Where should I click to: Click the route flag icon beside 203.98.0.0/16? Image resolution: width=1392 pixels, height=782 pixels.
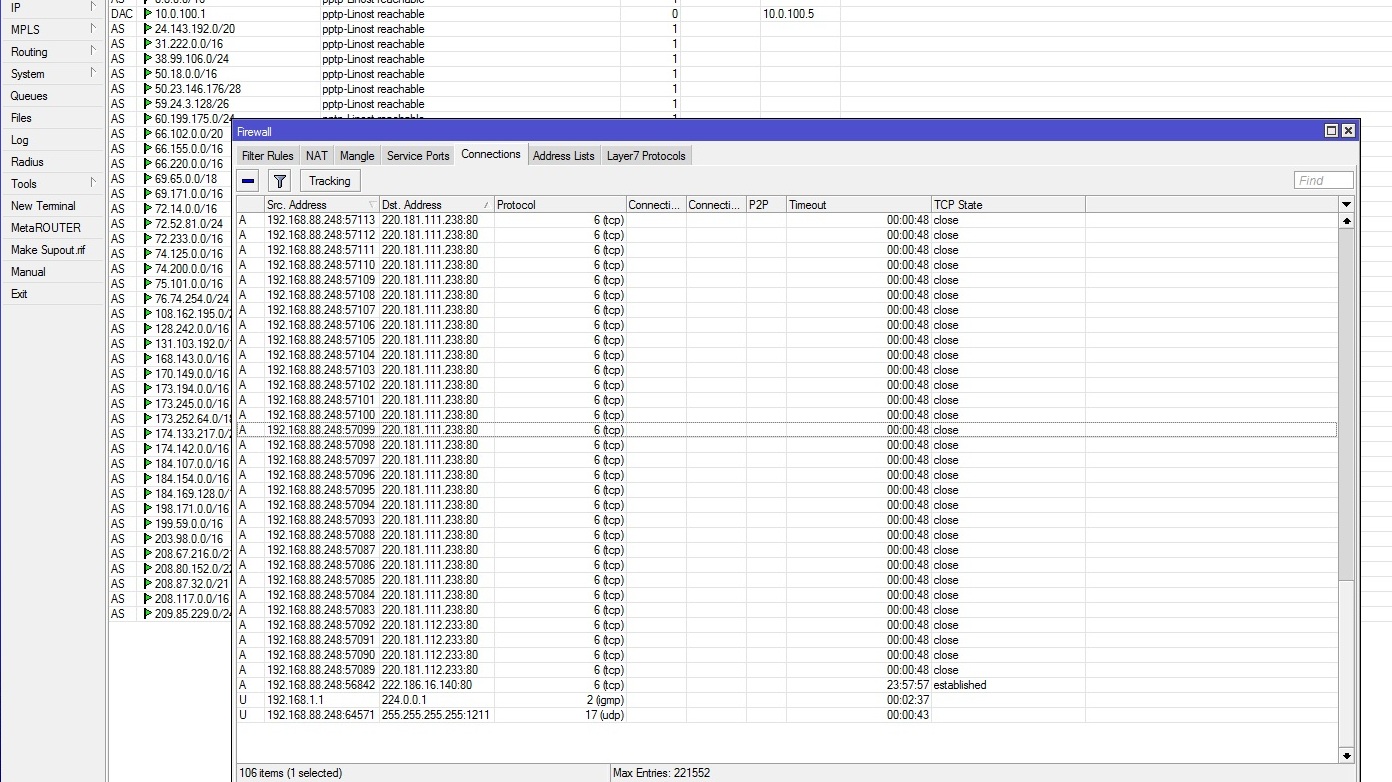pos(148,539)
